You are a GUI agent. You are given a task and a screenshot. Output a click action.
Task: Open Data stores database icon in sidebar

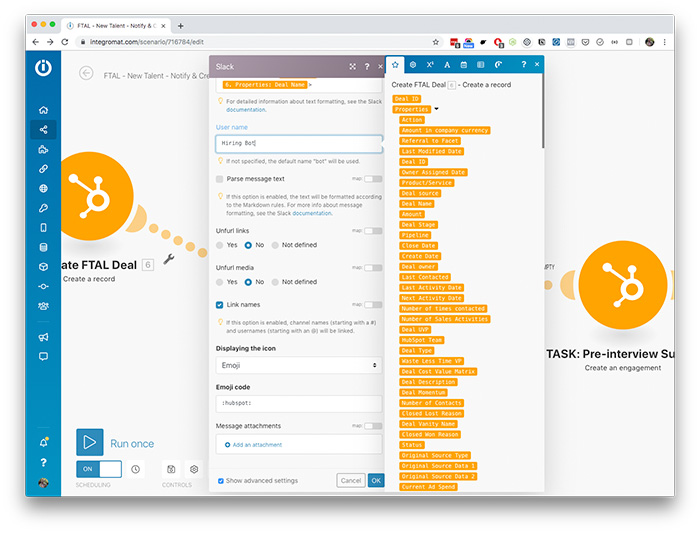click(43, 247)
